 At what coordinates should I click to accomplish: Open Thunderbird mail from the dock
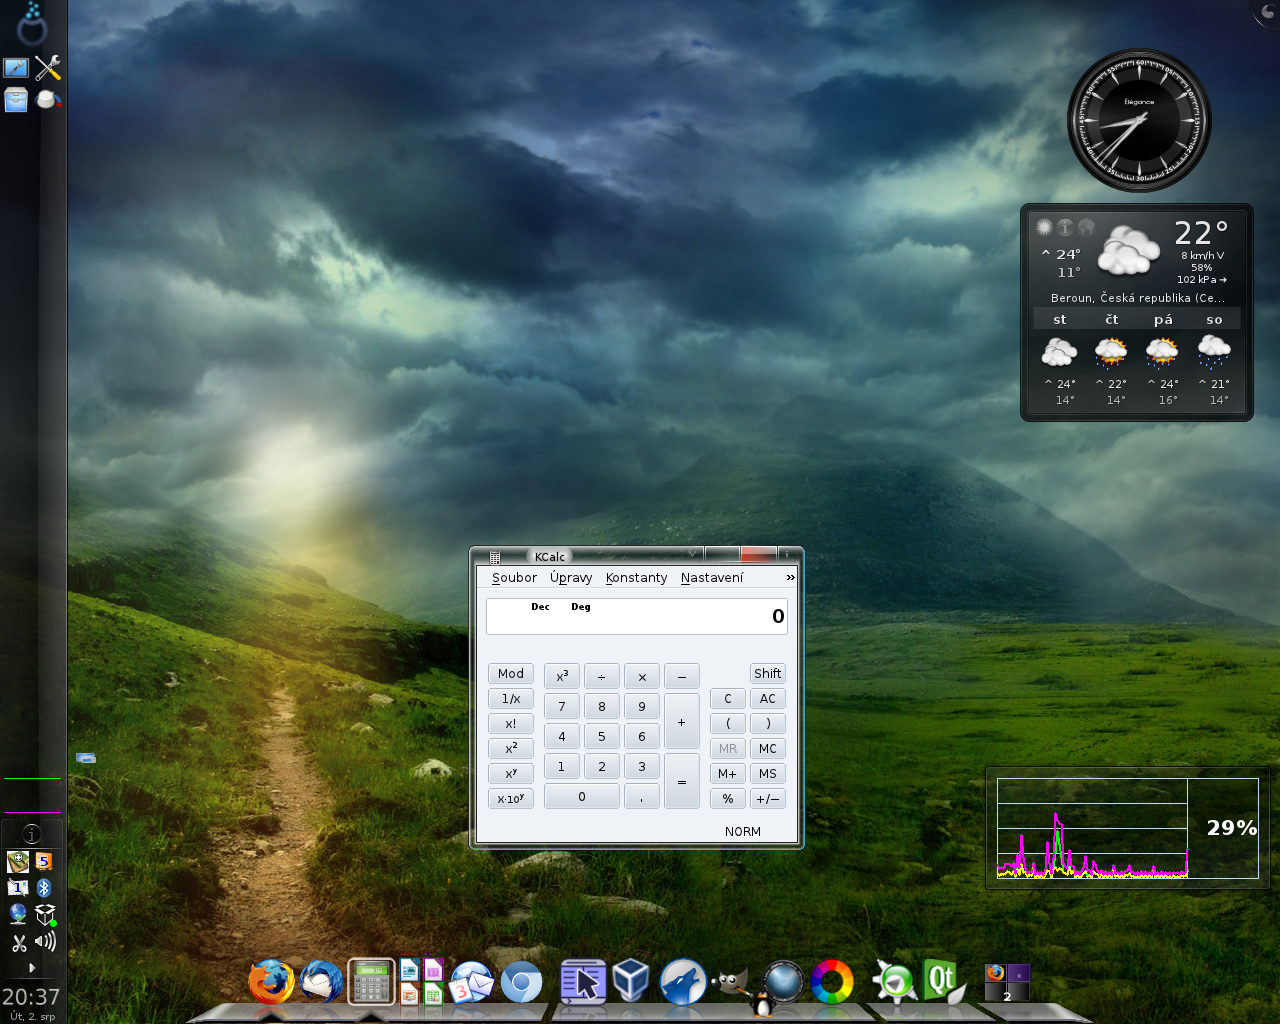coord(321,981)
